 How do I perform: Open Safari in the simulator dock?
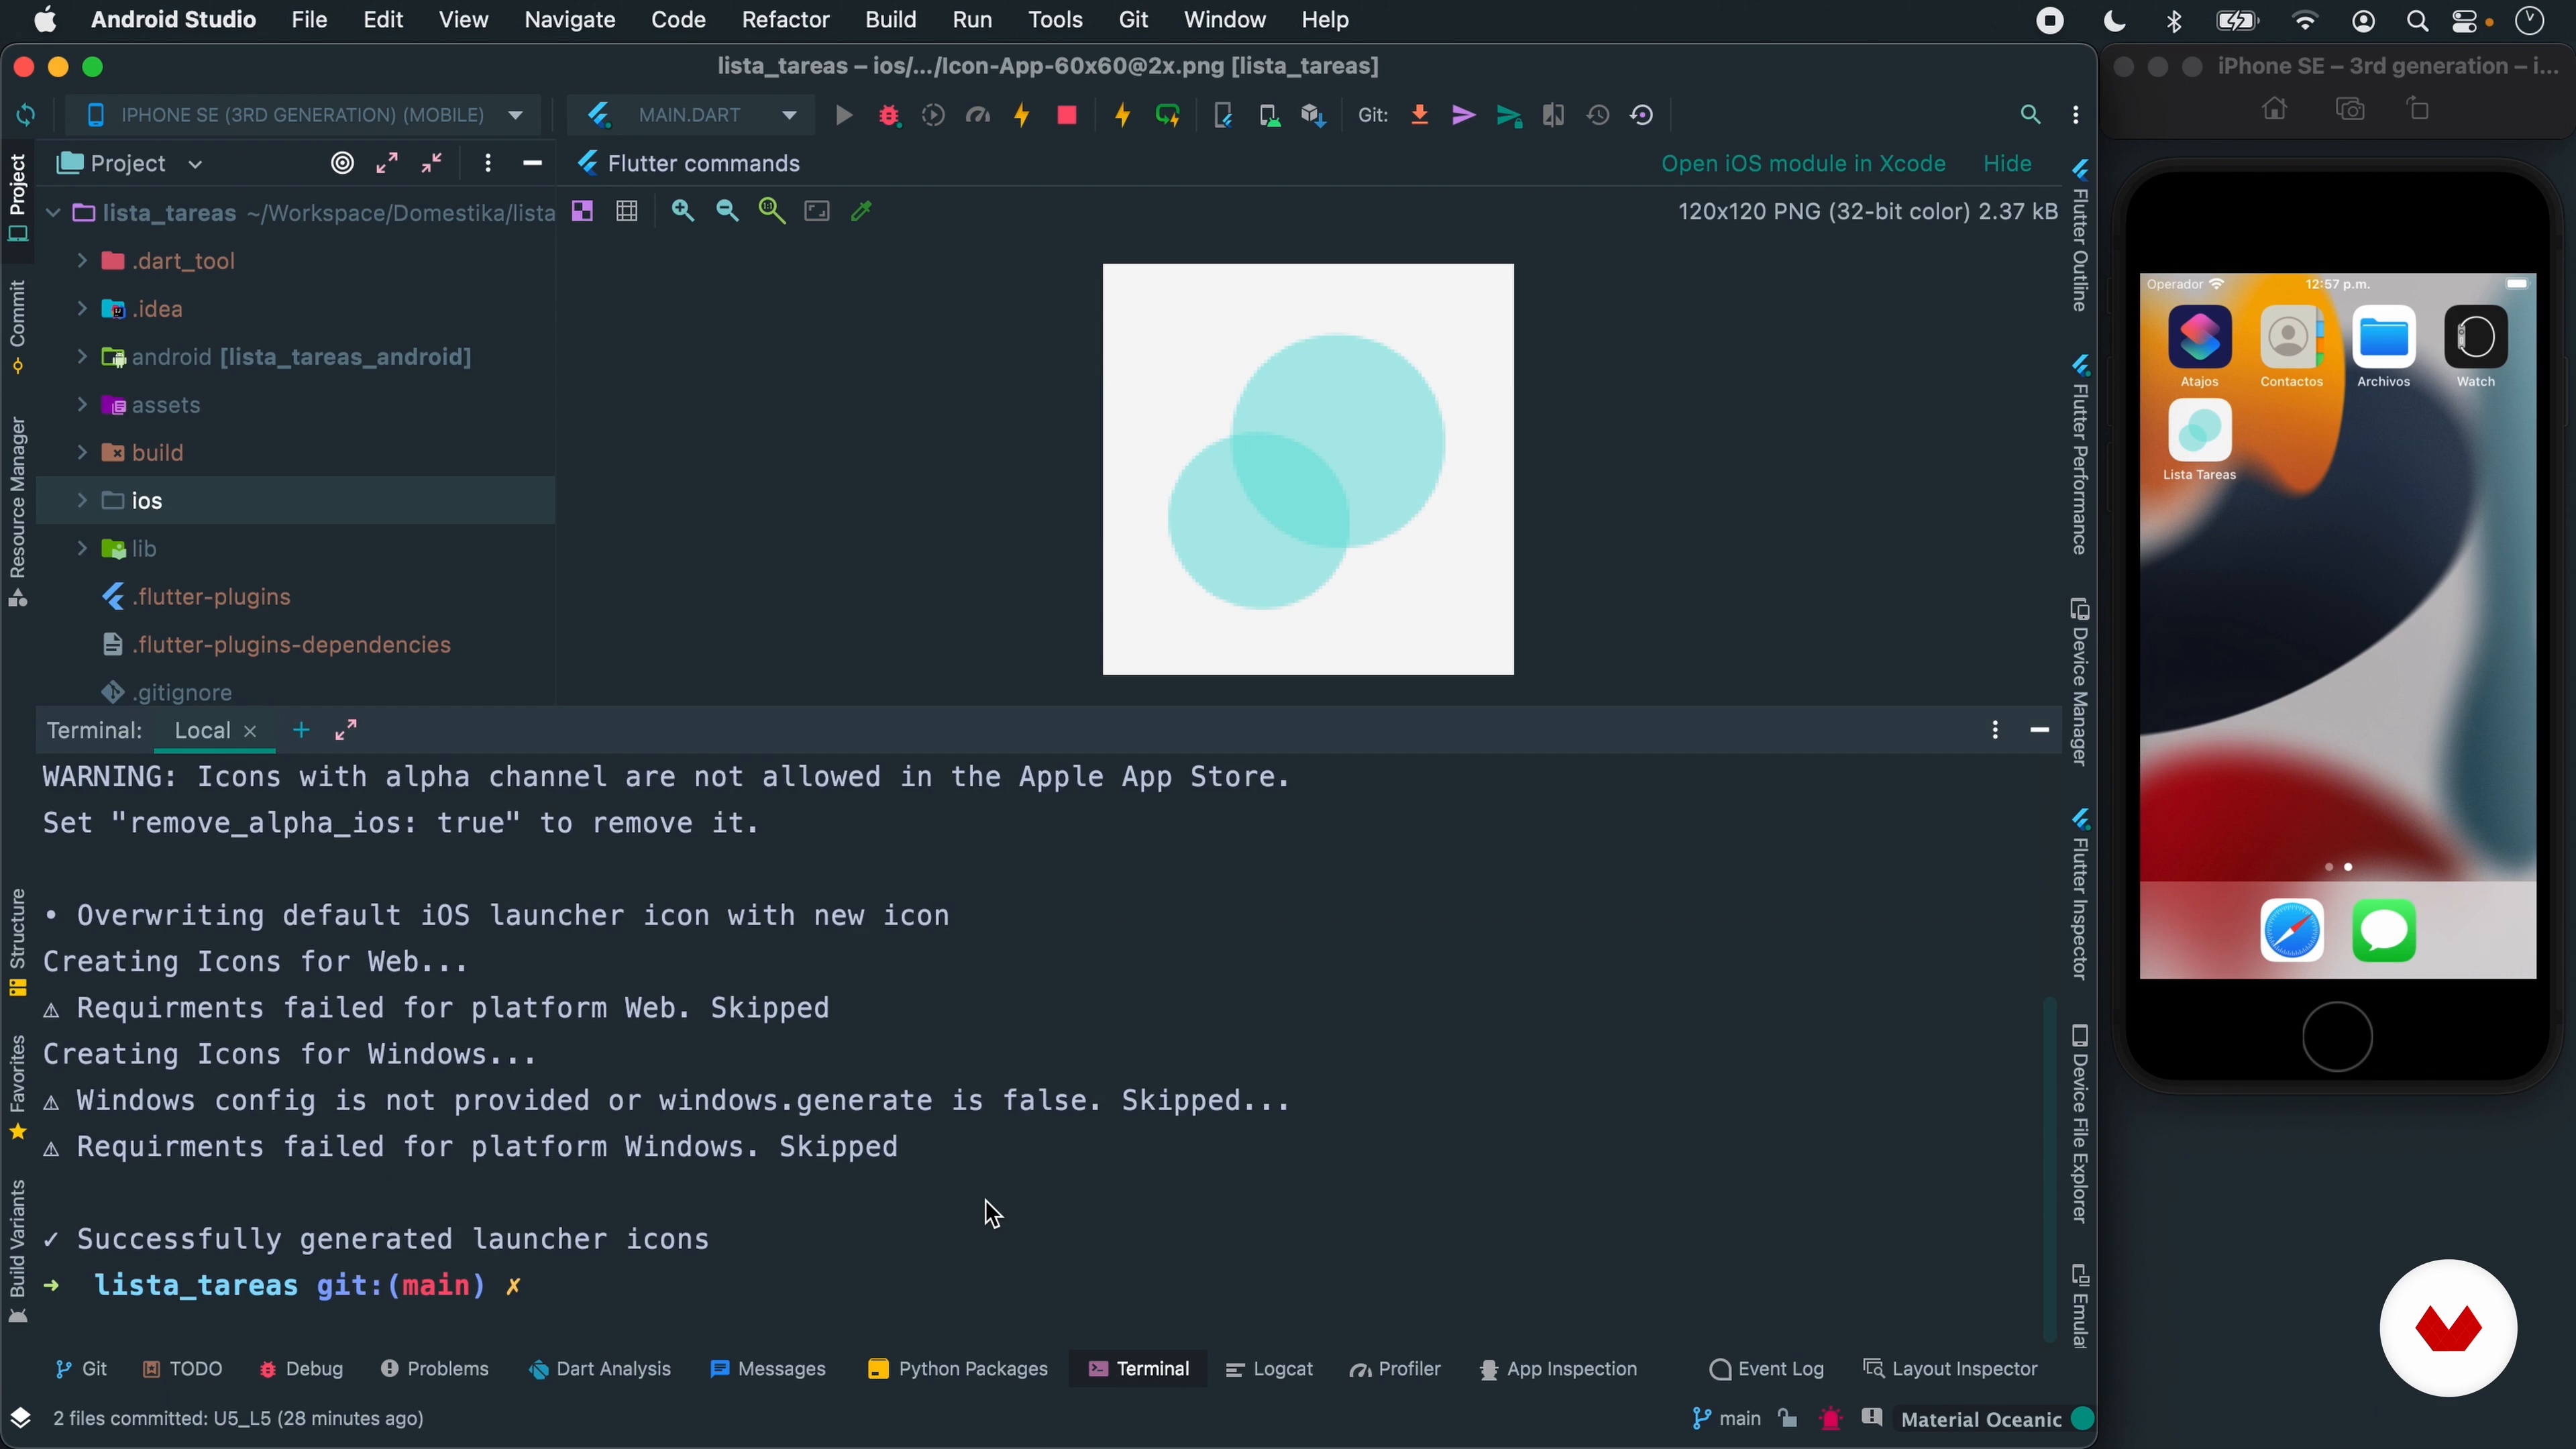(2291, 931)
